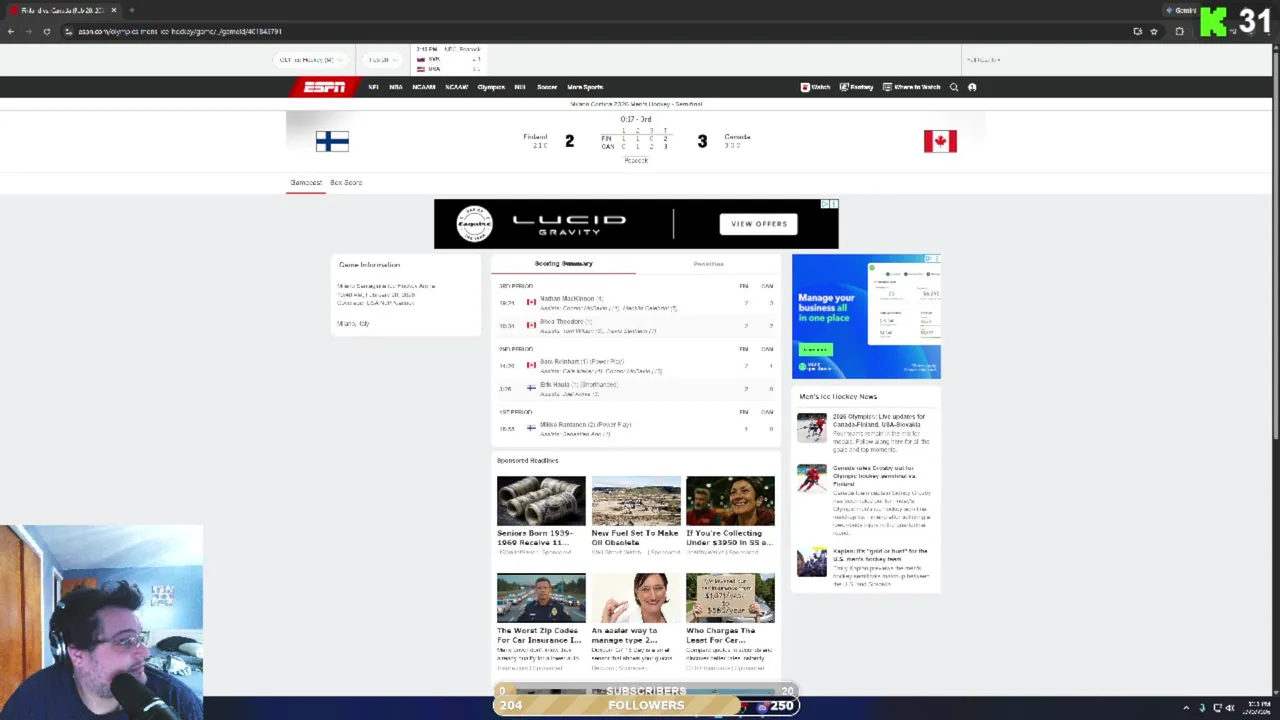
Task: Select the Scoring Summary tab
Action: [x=563, y=263]
